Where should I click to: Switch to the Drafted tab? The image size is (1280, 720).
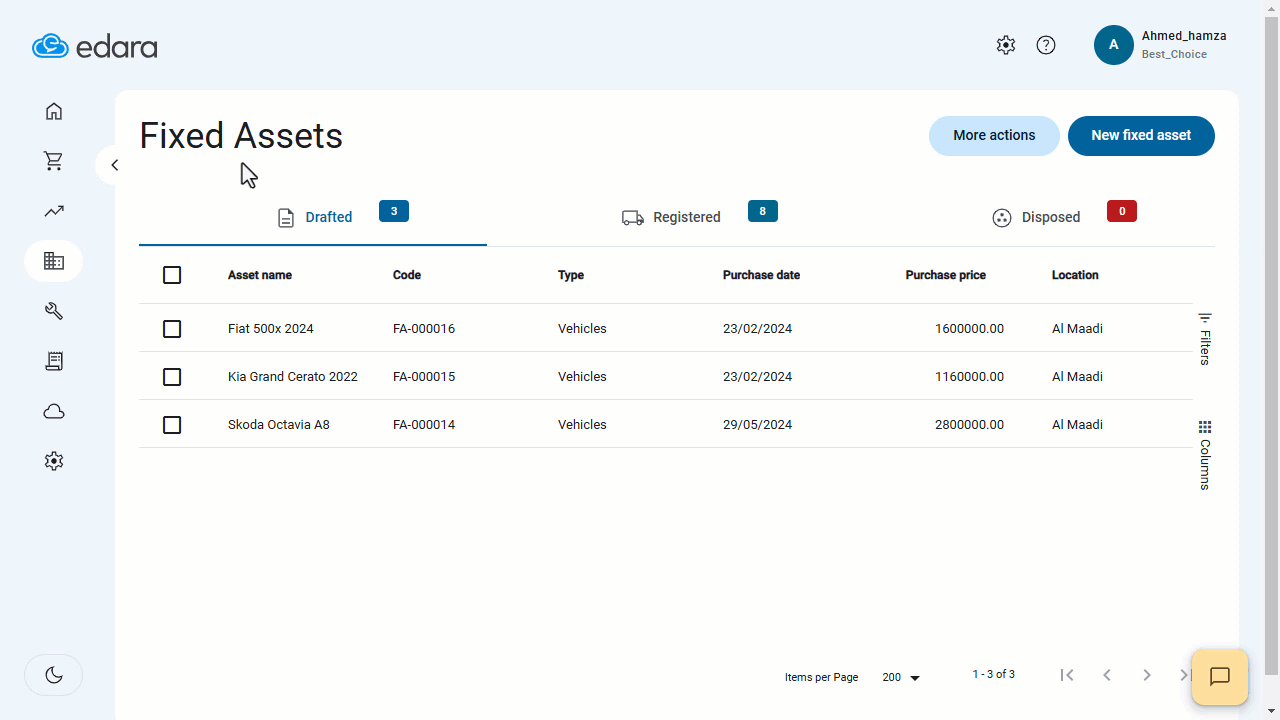click(313, 217)
